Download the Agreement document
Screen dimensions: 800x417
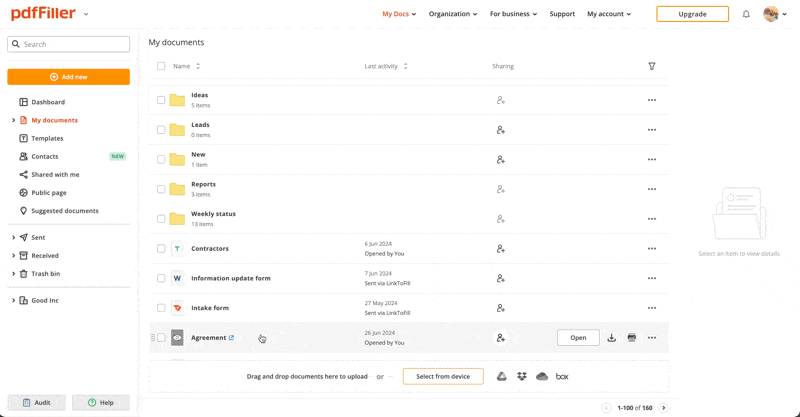click(x=612, y=338)
